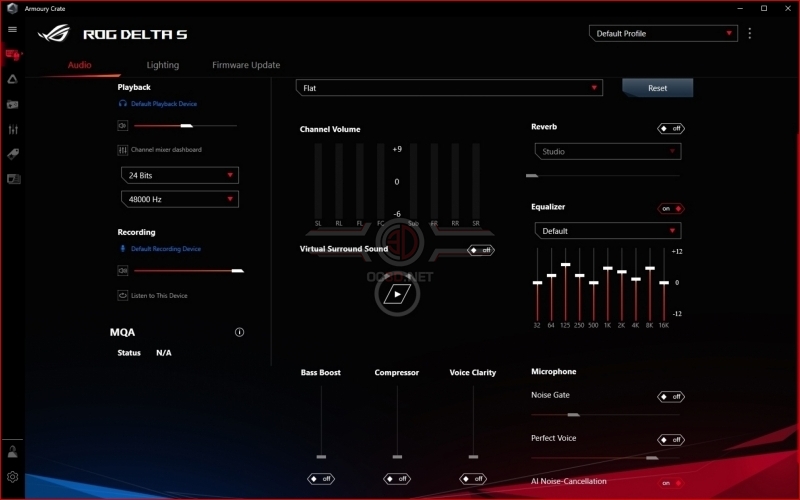Show MQA information icon
Screen dimensions: 800x500
(239, 332)
